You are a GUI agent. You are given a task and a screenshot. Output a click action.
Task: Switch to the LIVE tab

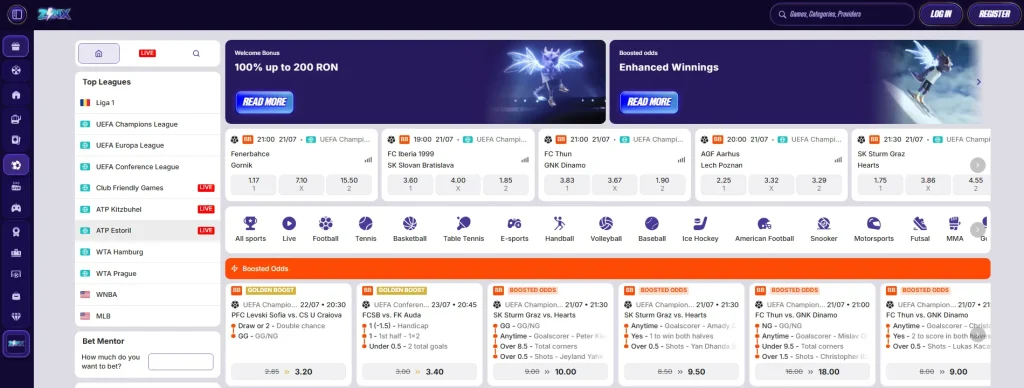(x=147, y=54)
